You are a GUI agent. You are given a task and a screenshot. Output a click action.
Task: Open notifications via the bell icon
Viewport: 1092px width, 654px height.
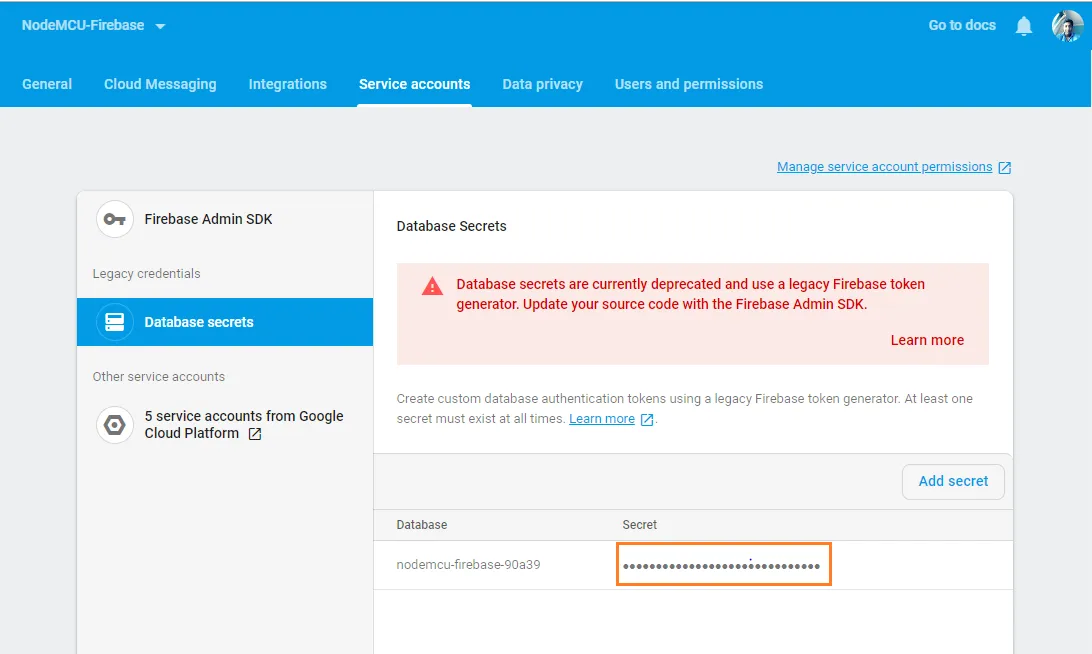point(1023,26)
